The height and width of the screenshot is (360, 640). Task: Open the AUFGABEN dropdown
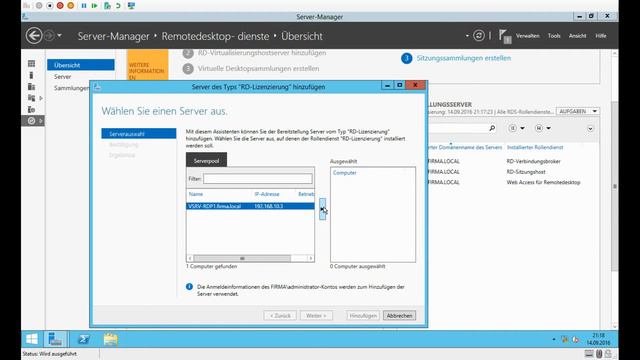(578, 111)
